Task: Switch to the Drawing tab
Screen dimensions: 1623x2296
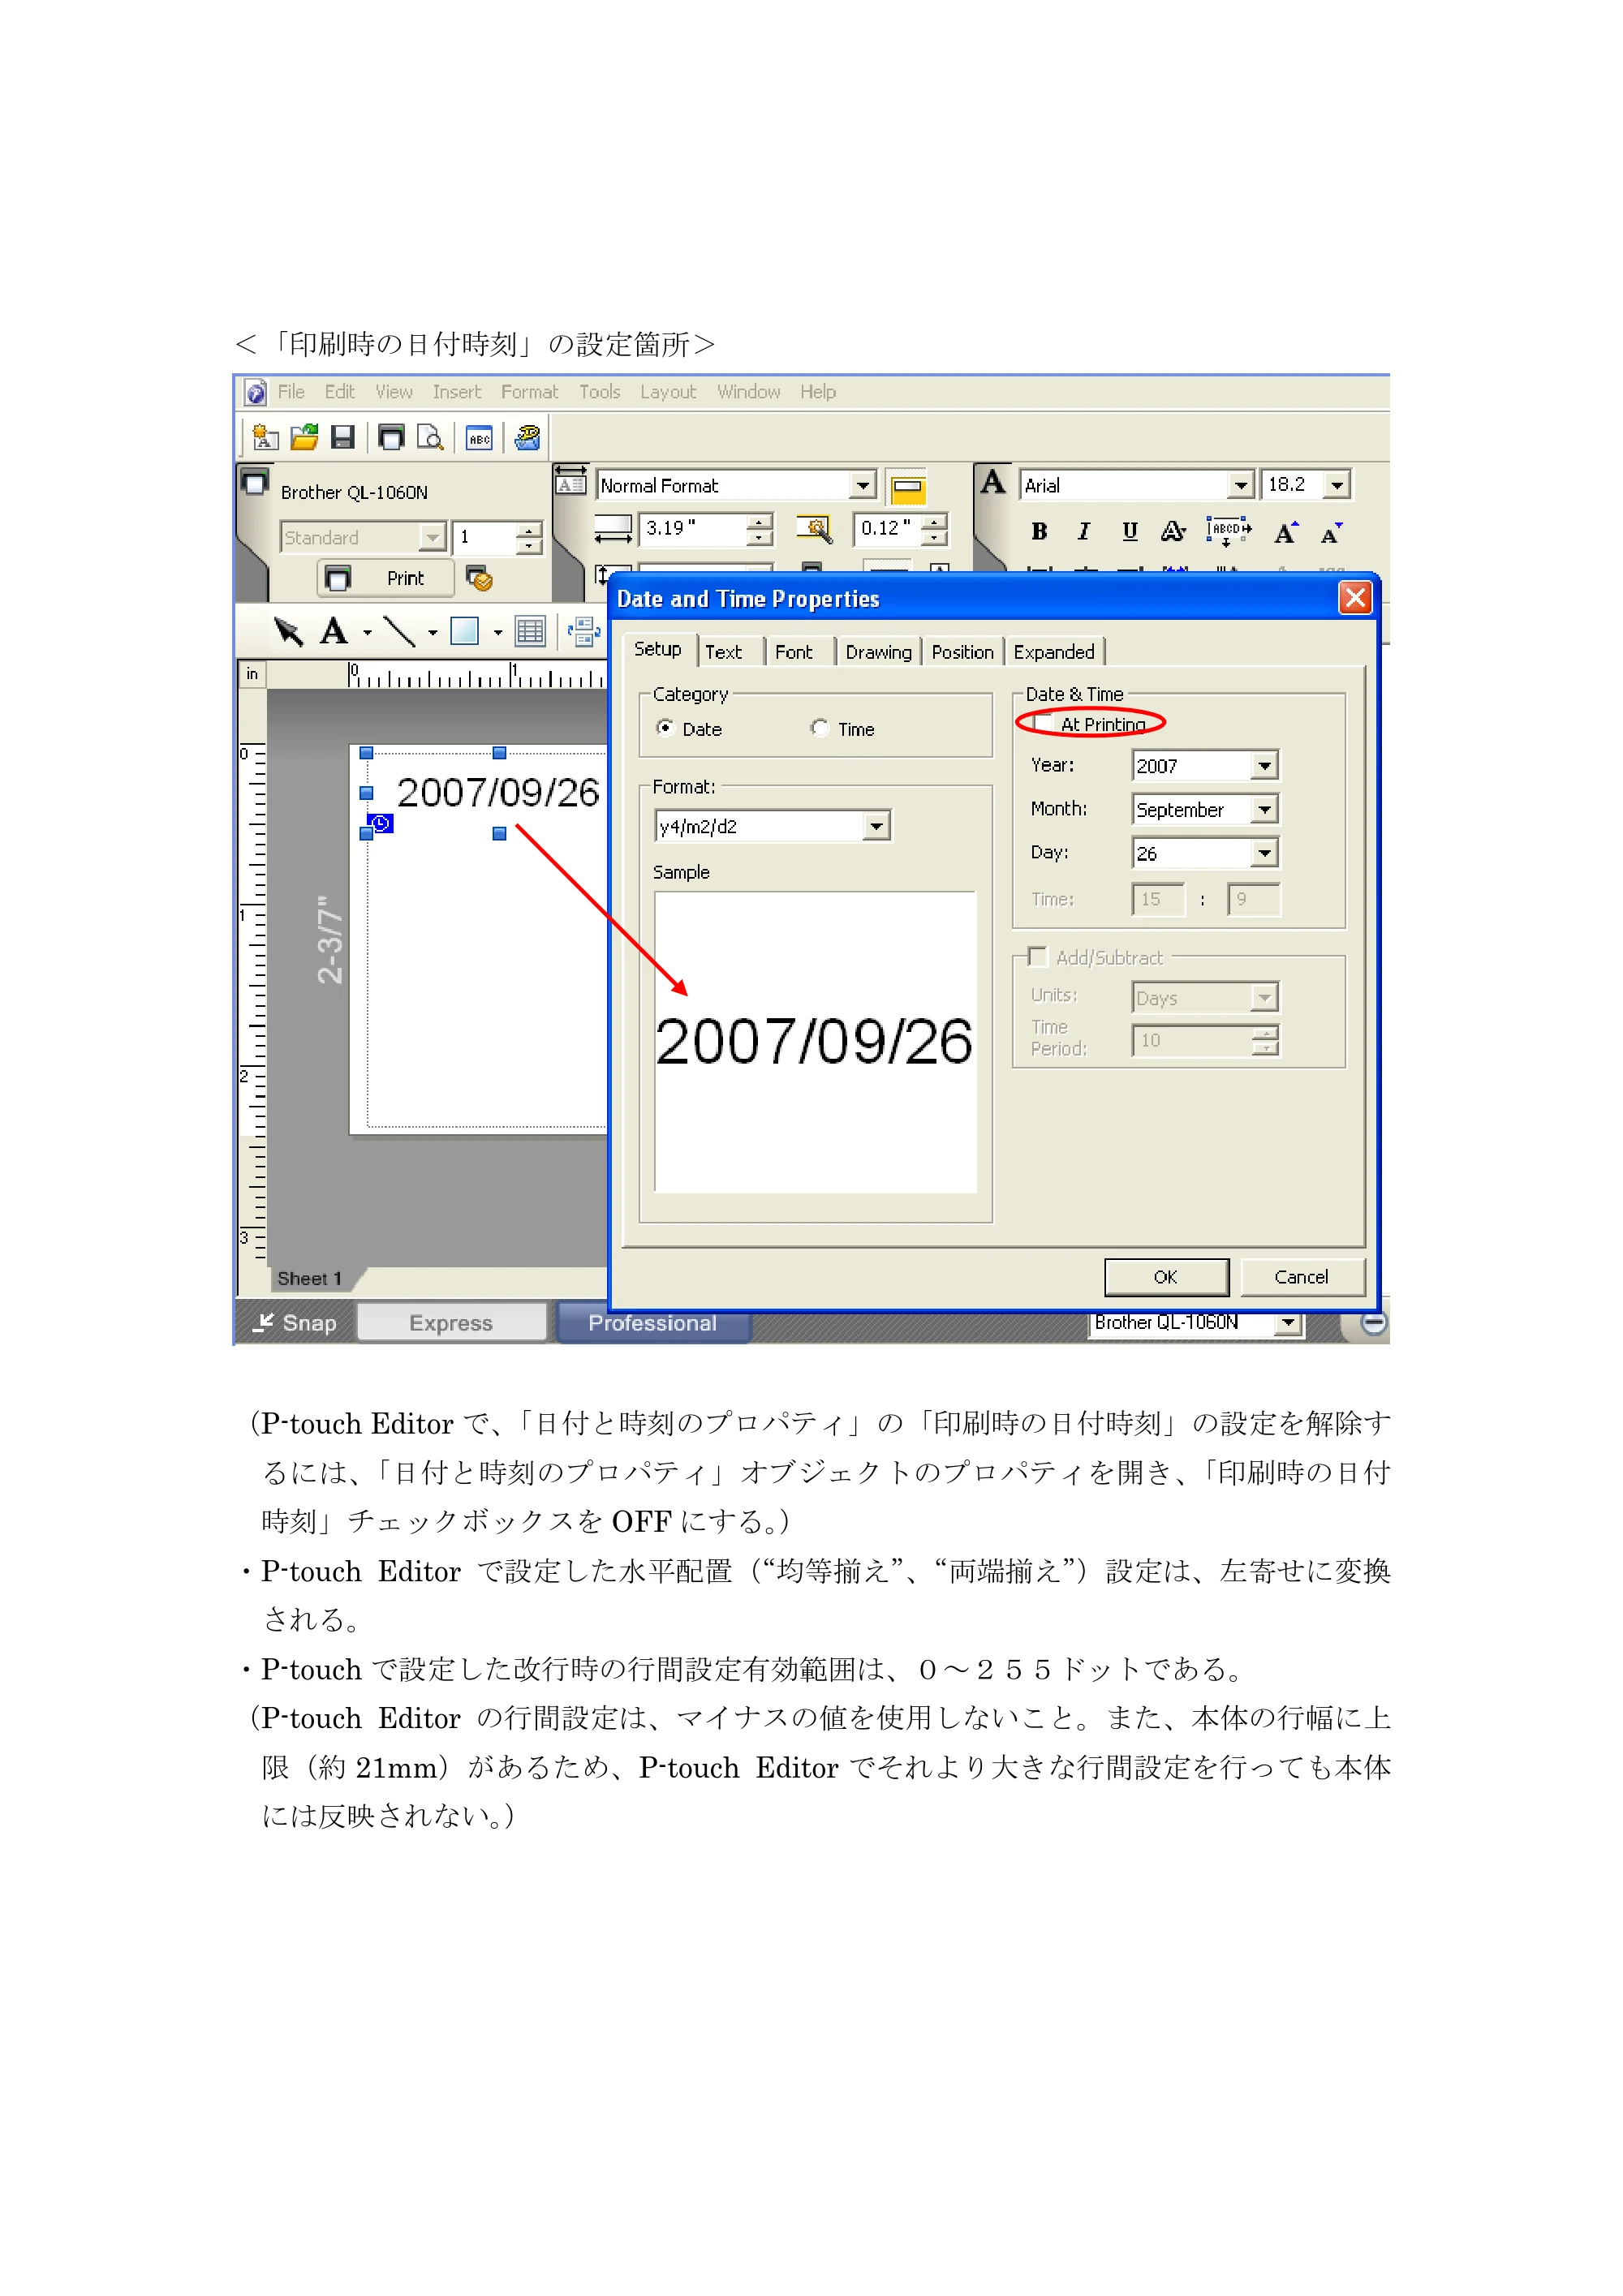Action: click(878, 652)
